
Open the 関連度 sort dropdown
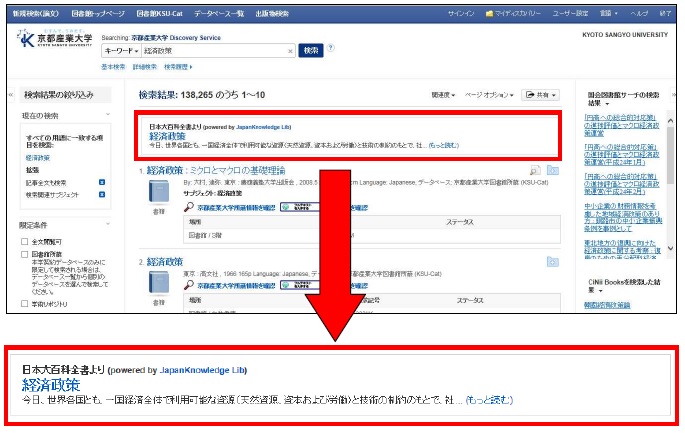[443, 95]
